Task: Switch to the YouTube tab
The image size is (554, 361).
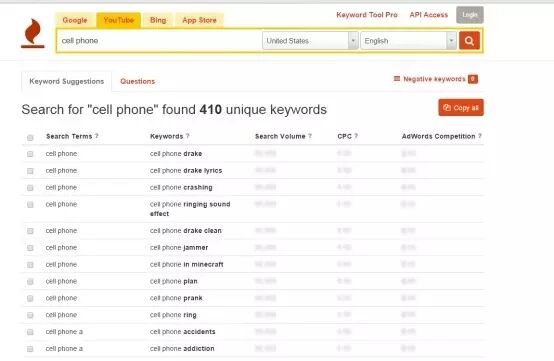Action: (x=119, y=20)
